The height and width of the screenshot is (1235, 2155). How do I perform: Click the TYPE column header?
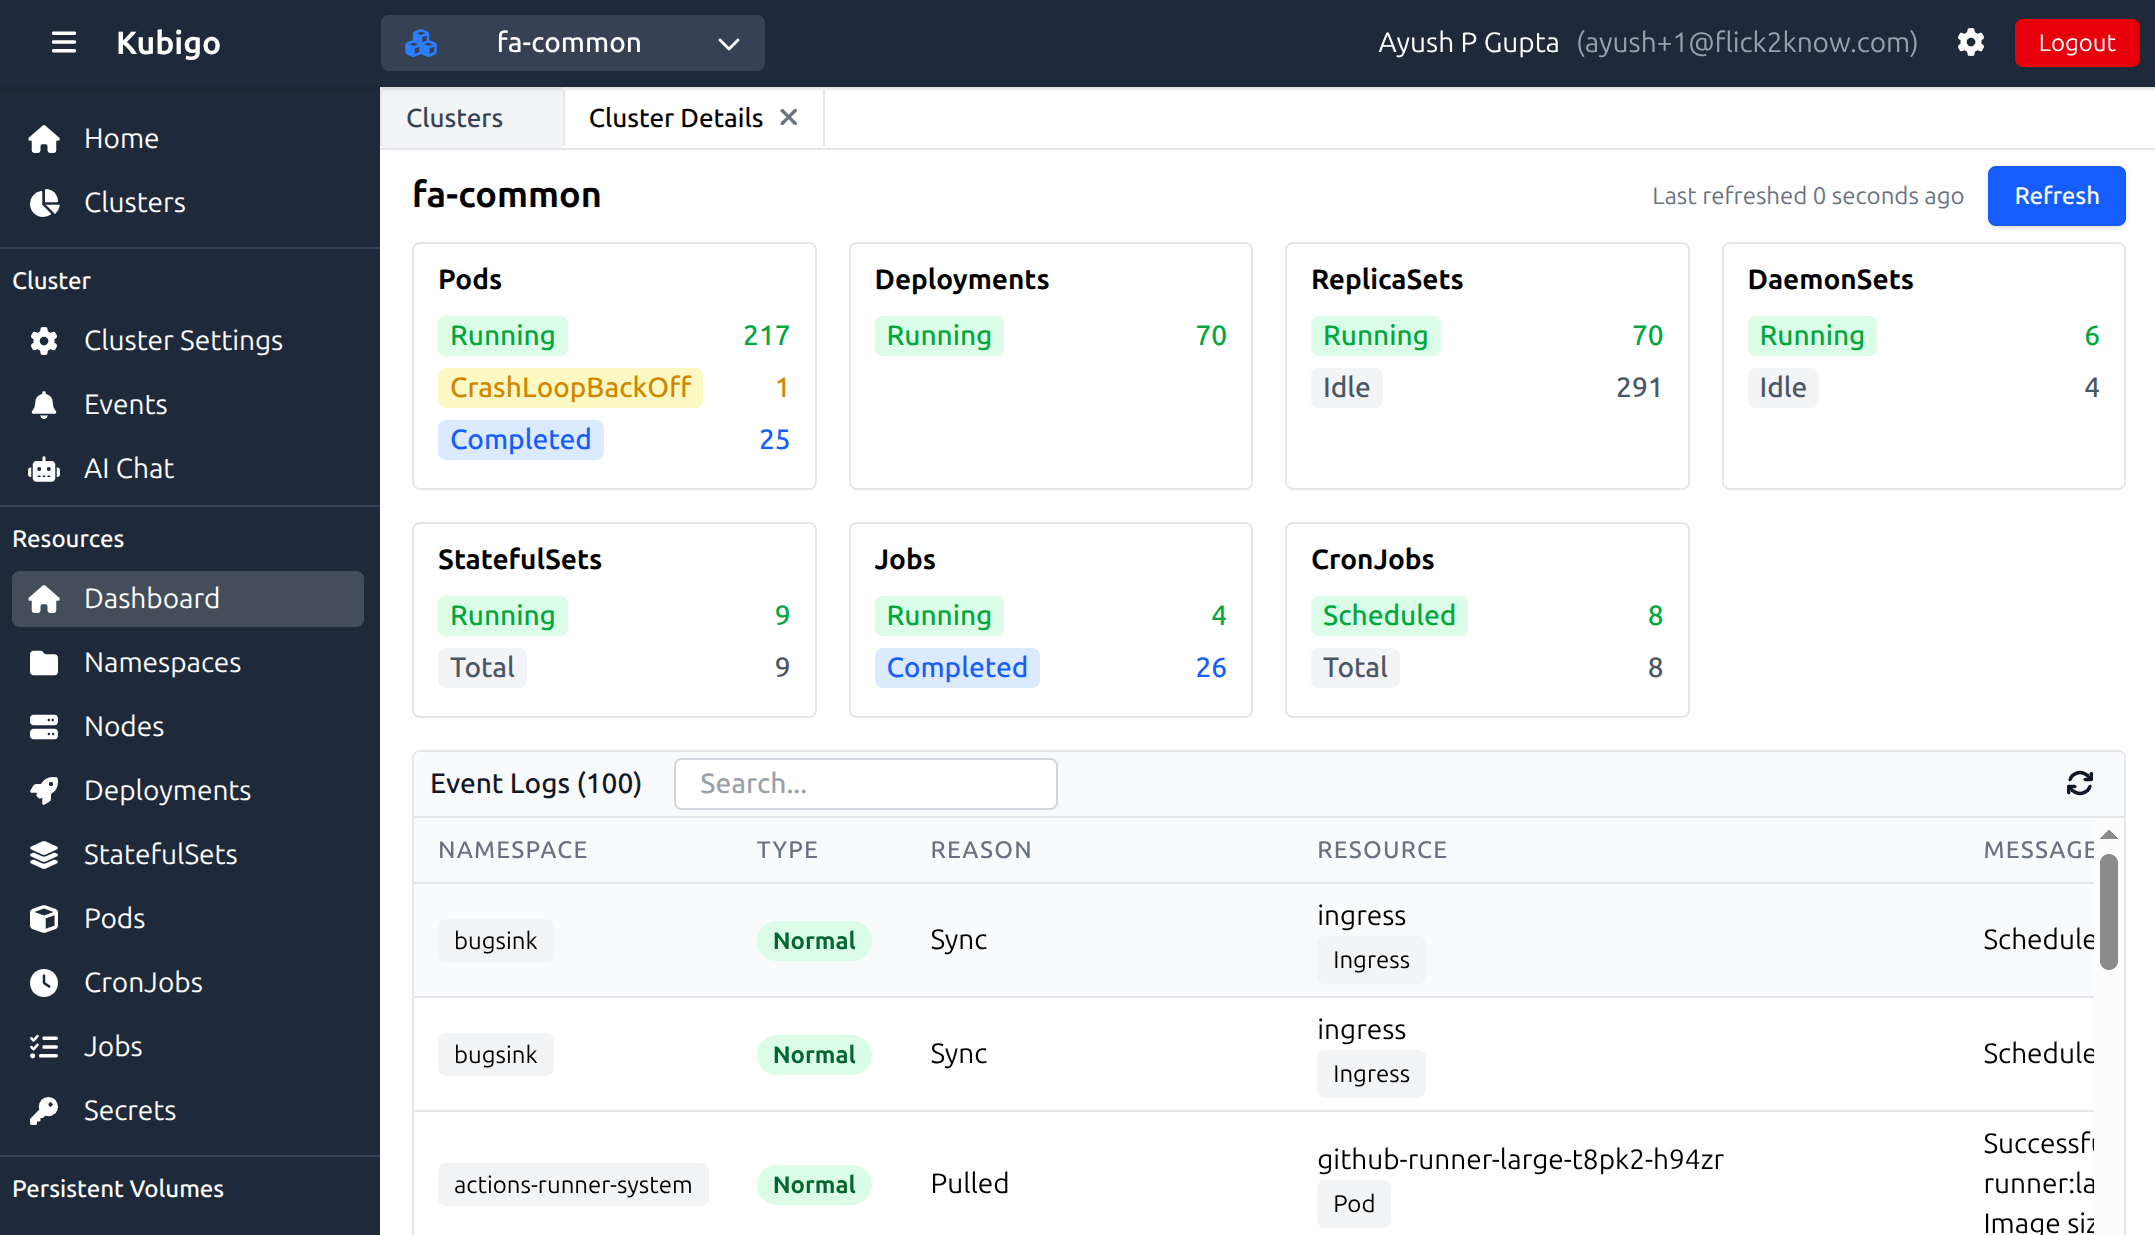point(787,850)
